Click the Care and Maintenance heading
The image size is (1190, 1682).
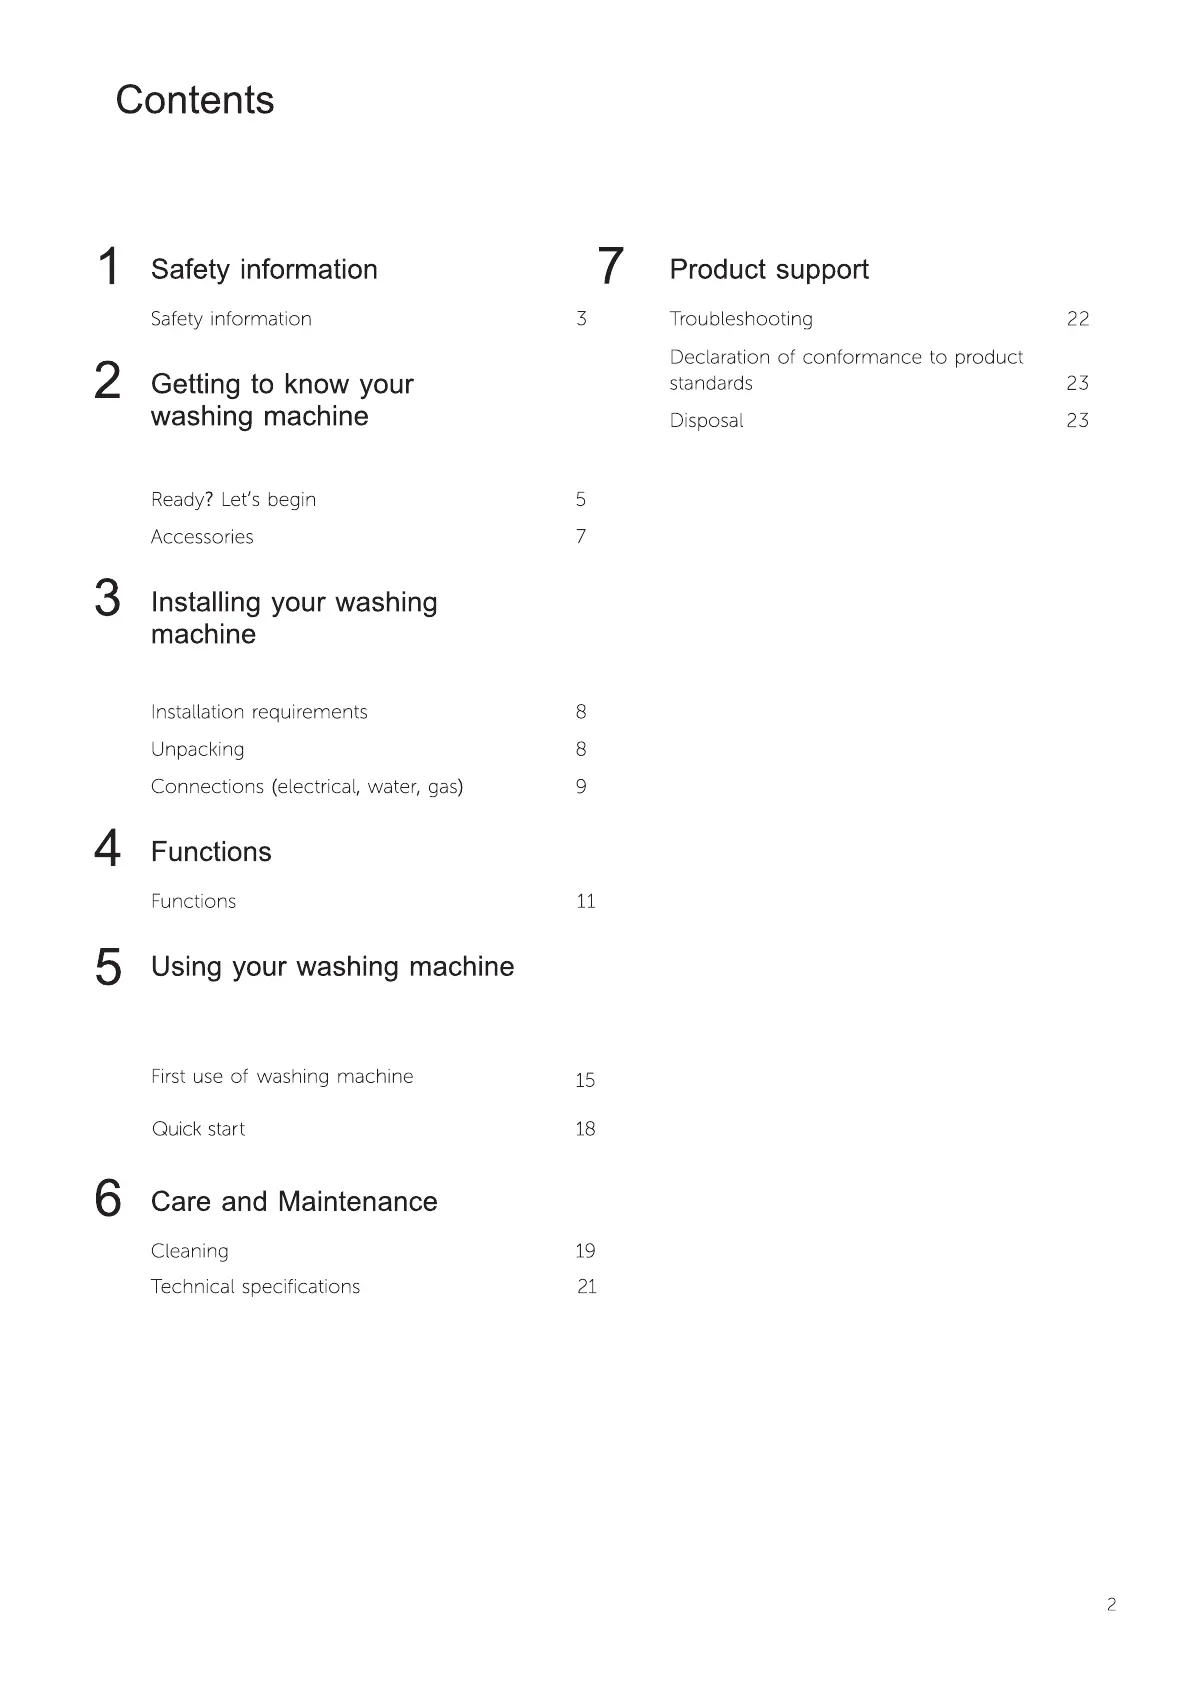pyautogui.click(x=294, y=1201)
